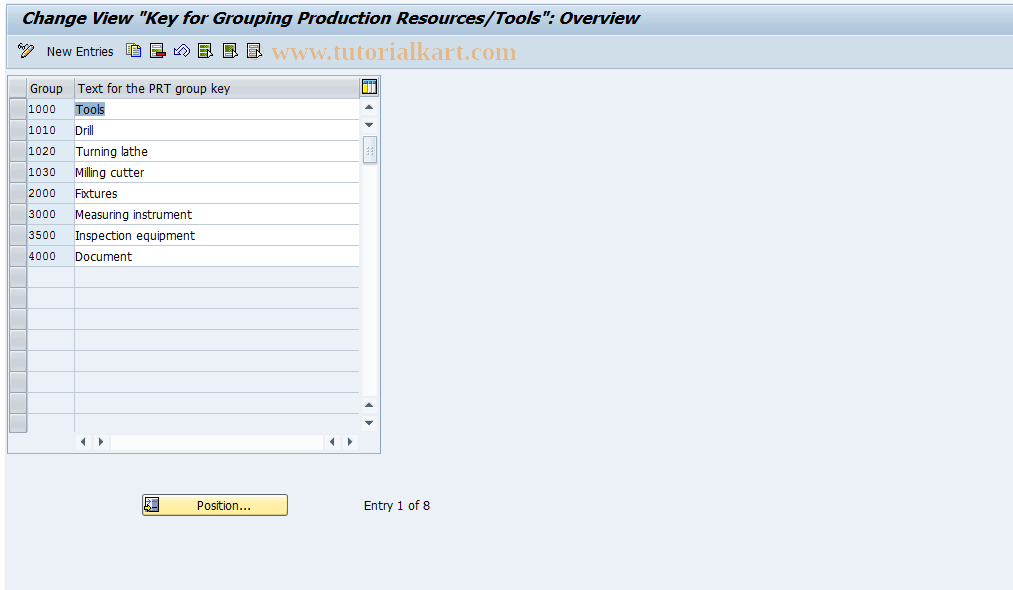Select all entries with Select All icon
This screenshot has height=590, width=1013.
click(205, 50)
